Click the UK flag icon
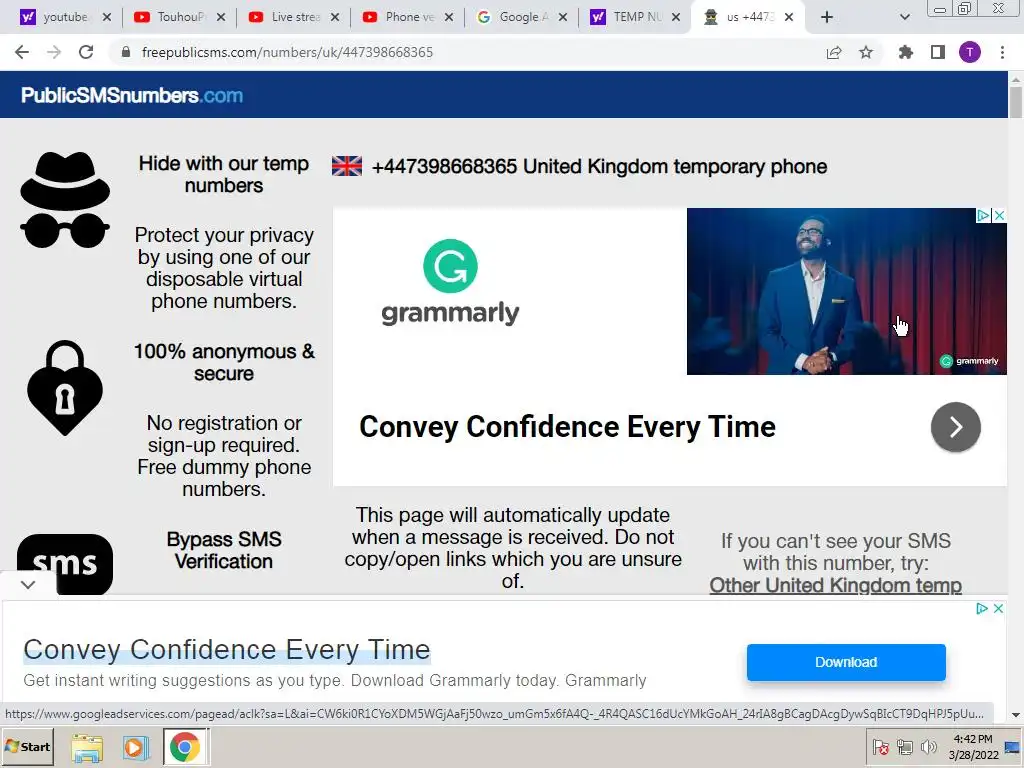The width and height of the screenshot is (1024, 768). 347,166
